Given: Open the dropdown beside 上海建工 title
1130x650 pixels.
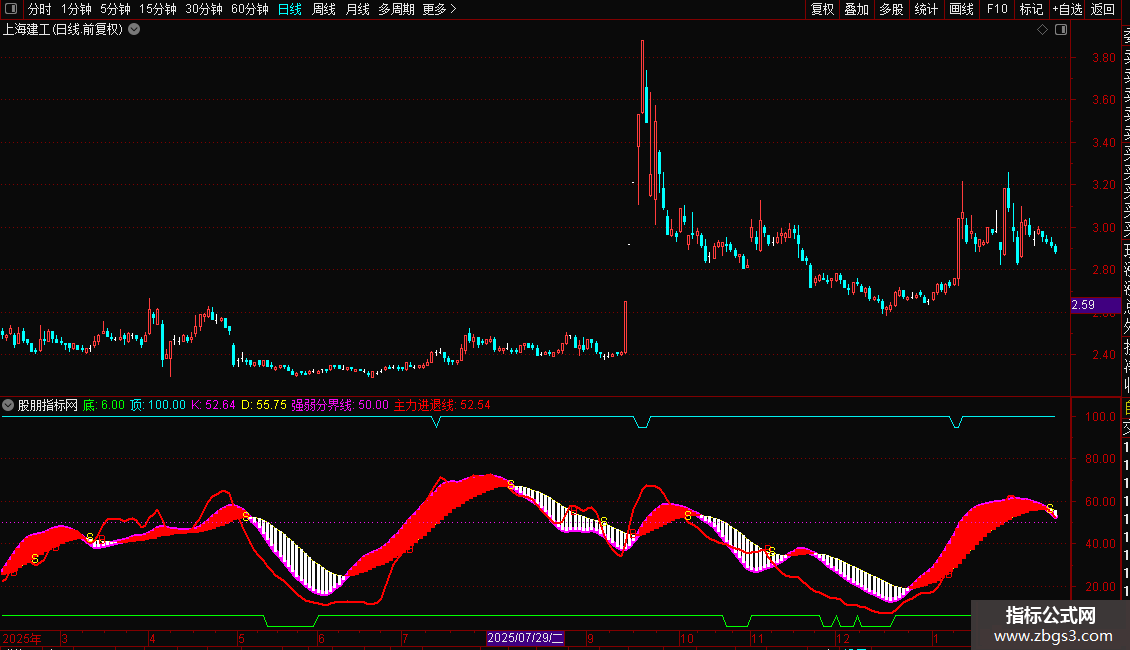Looking at the screenshot, I should point(134,30).
